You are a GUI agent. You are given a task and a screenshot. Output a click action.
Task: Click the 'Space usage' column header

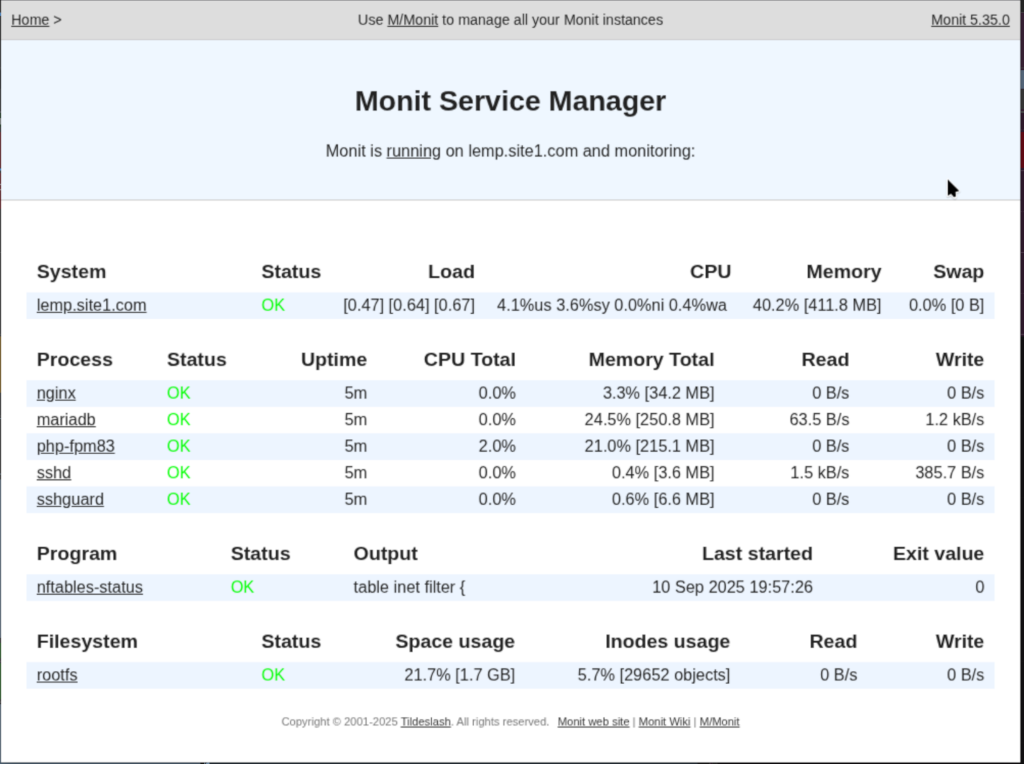click(x=455, y=642)
